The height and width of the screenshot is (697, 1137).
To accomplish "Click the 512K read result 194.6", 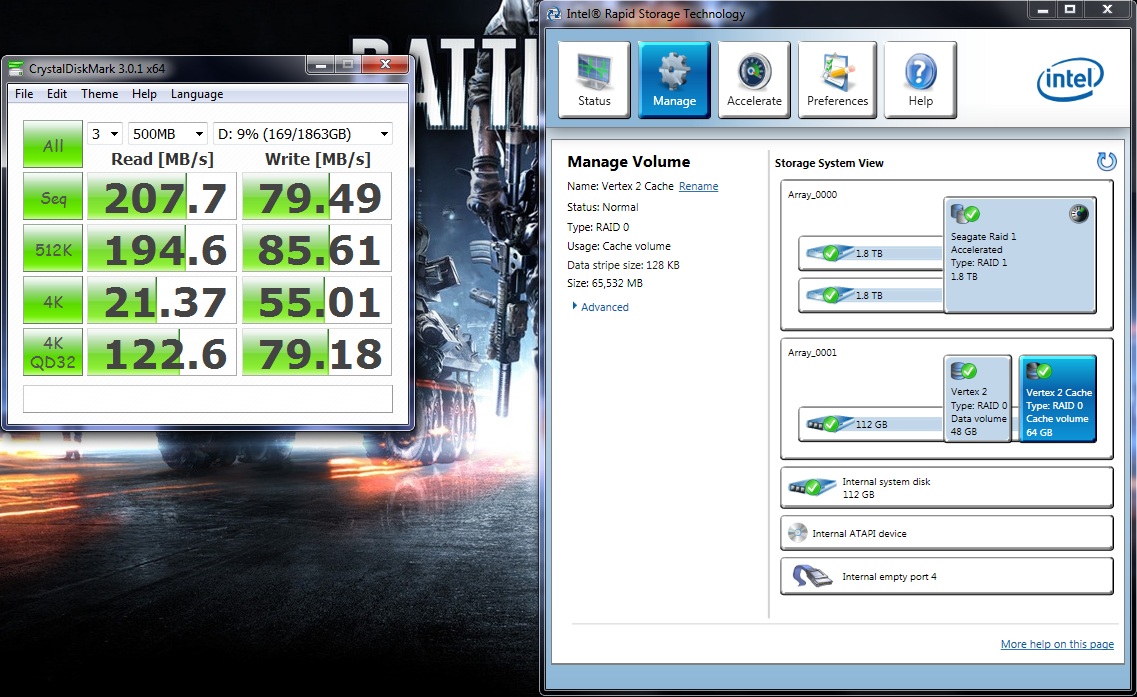I will pyautogui.click(x=162, y=249).
